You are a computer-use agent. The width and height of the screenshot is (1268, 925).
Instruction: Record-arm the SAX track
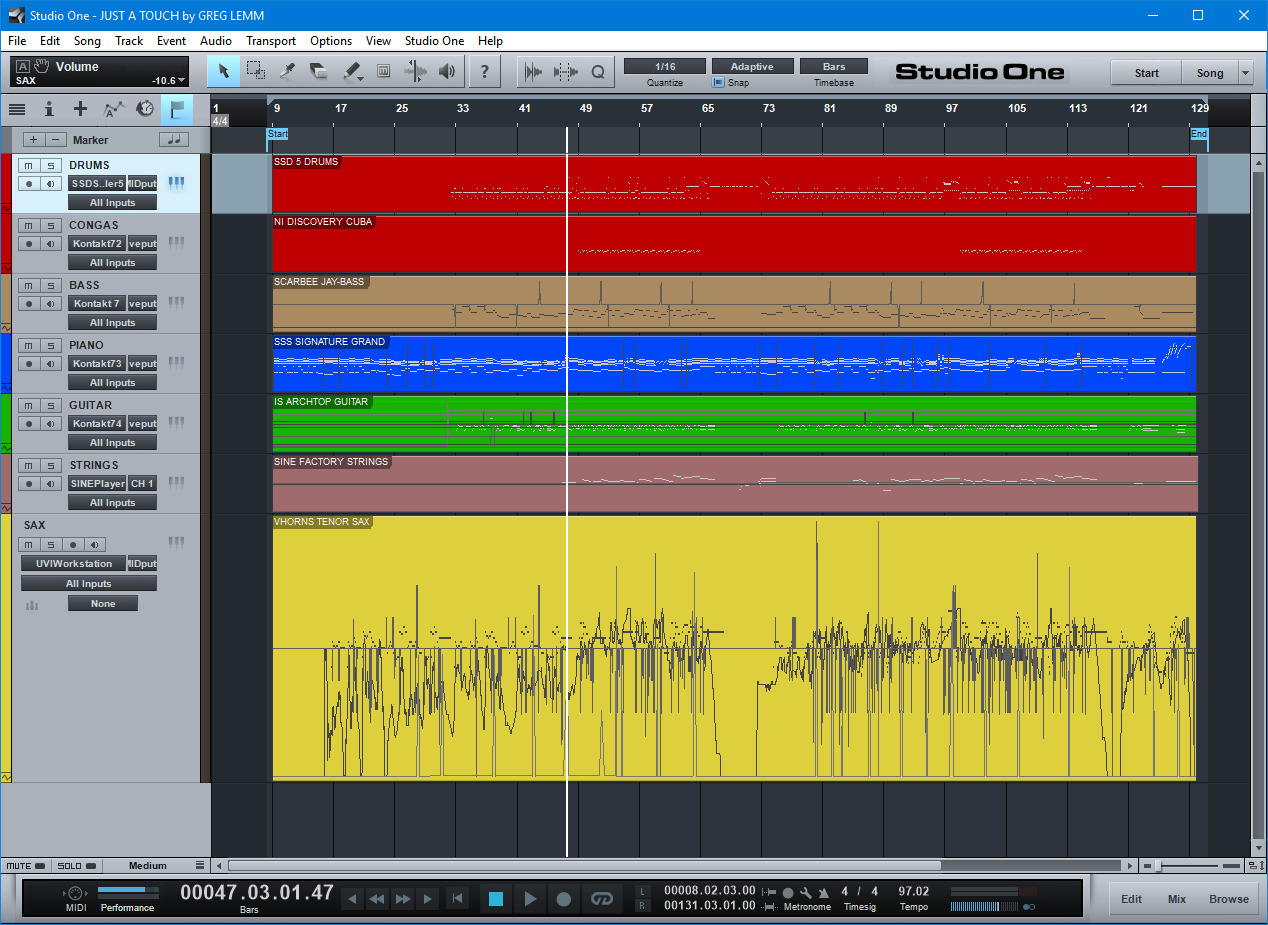pos(73,545)
